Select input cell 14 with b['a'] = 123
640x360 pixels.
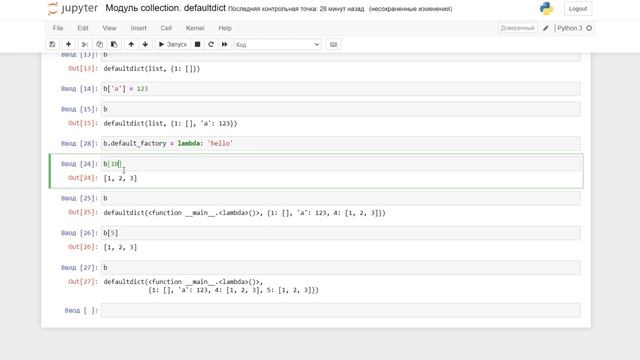tap(341, 89)
